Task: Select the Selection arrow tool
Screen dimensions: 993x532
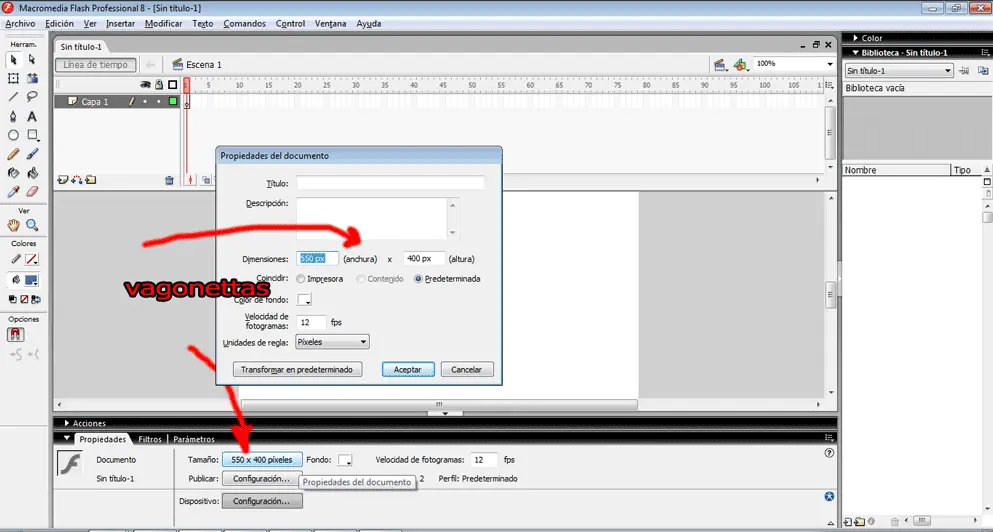Action: click(13, 60)
